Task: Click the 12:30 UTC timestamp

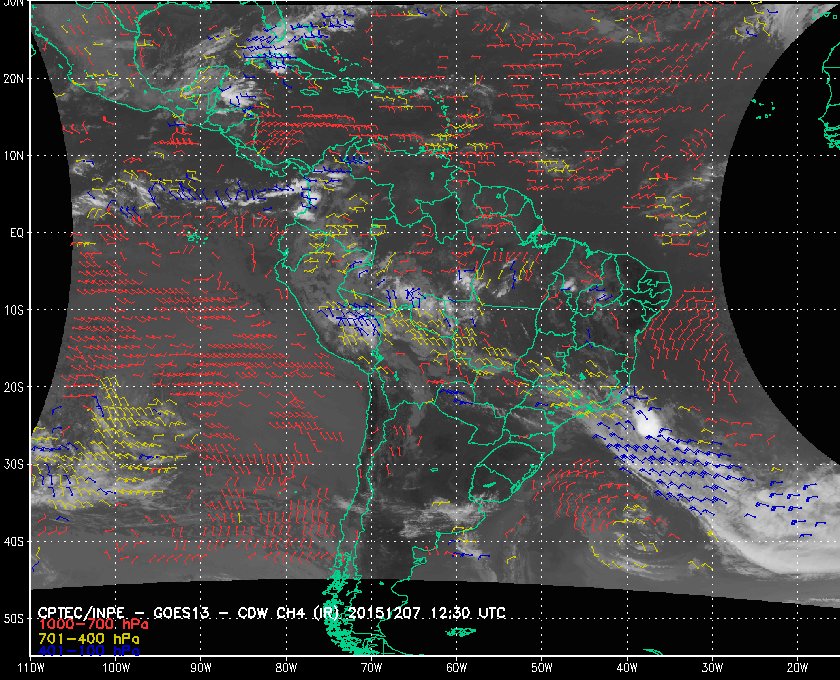Action: click(468, 613)
